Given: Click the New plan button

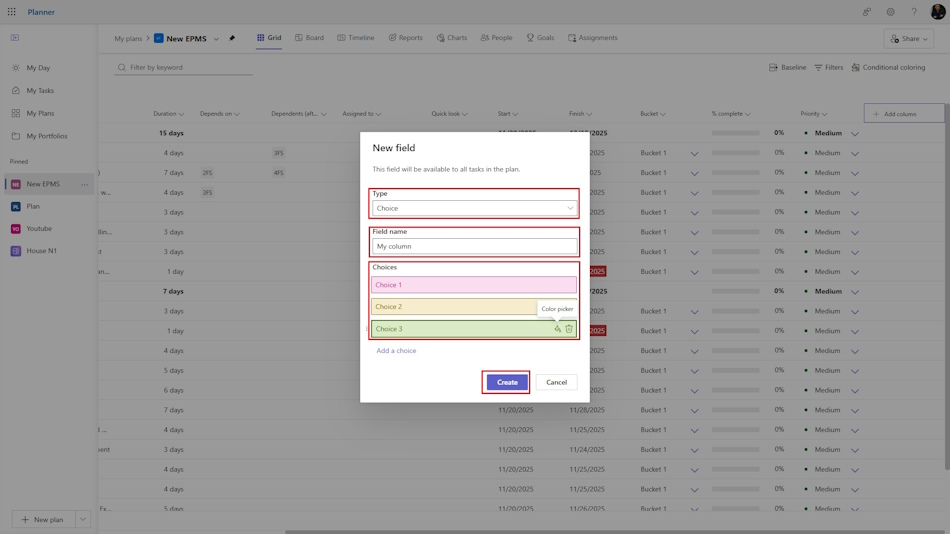Looking at the screenshot, I should coord(43,519).
